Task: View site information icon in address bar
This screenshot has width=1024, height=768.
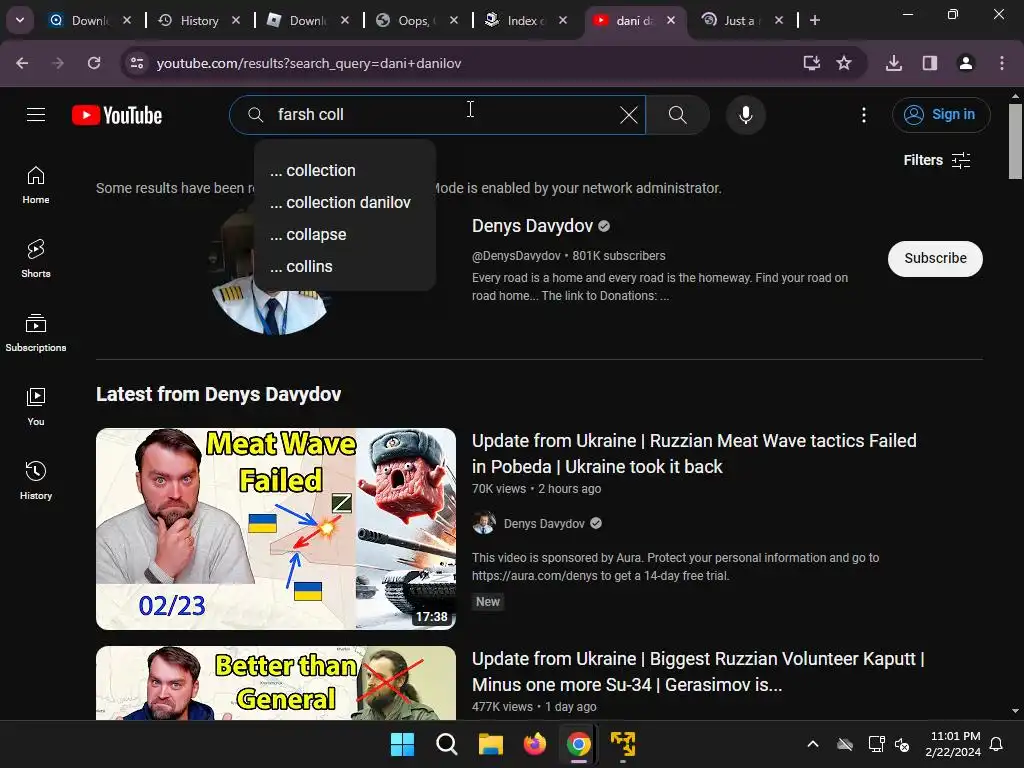Action: coord(137,63)
